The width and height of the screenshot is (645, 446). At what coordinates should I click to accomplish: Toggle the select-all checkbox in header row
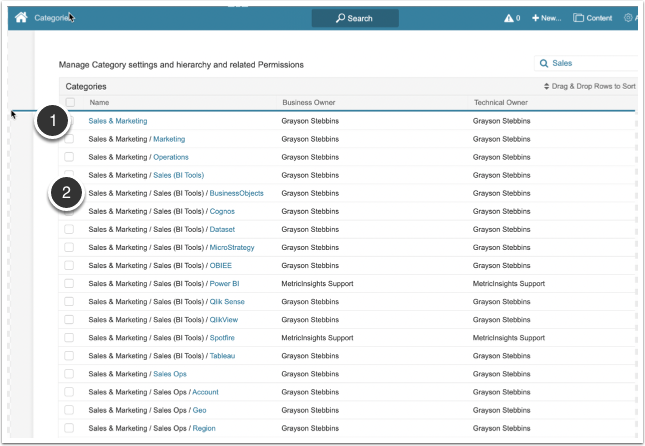(x=70, y=102)
